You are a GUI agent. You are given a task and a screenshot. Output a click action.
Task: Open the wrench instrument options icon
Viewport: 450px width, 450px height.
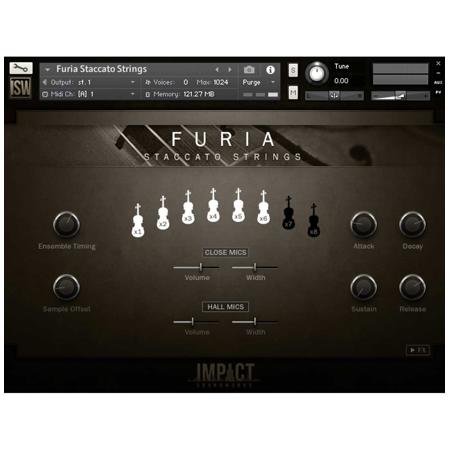(21, 68)
